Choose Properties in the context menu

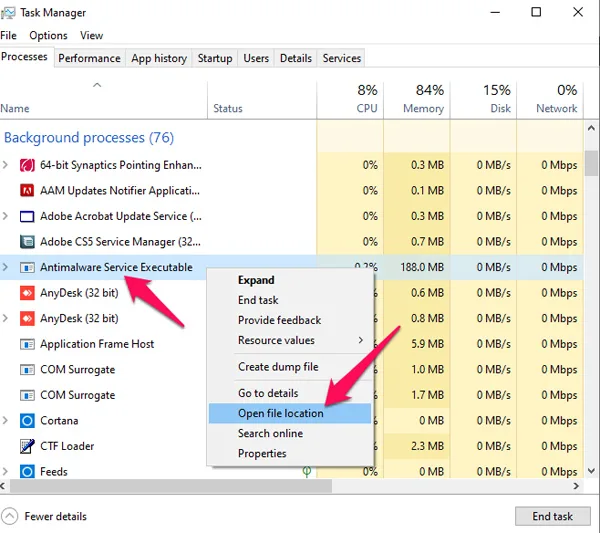tap(290, 453)
